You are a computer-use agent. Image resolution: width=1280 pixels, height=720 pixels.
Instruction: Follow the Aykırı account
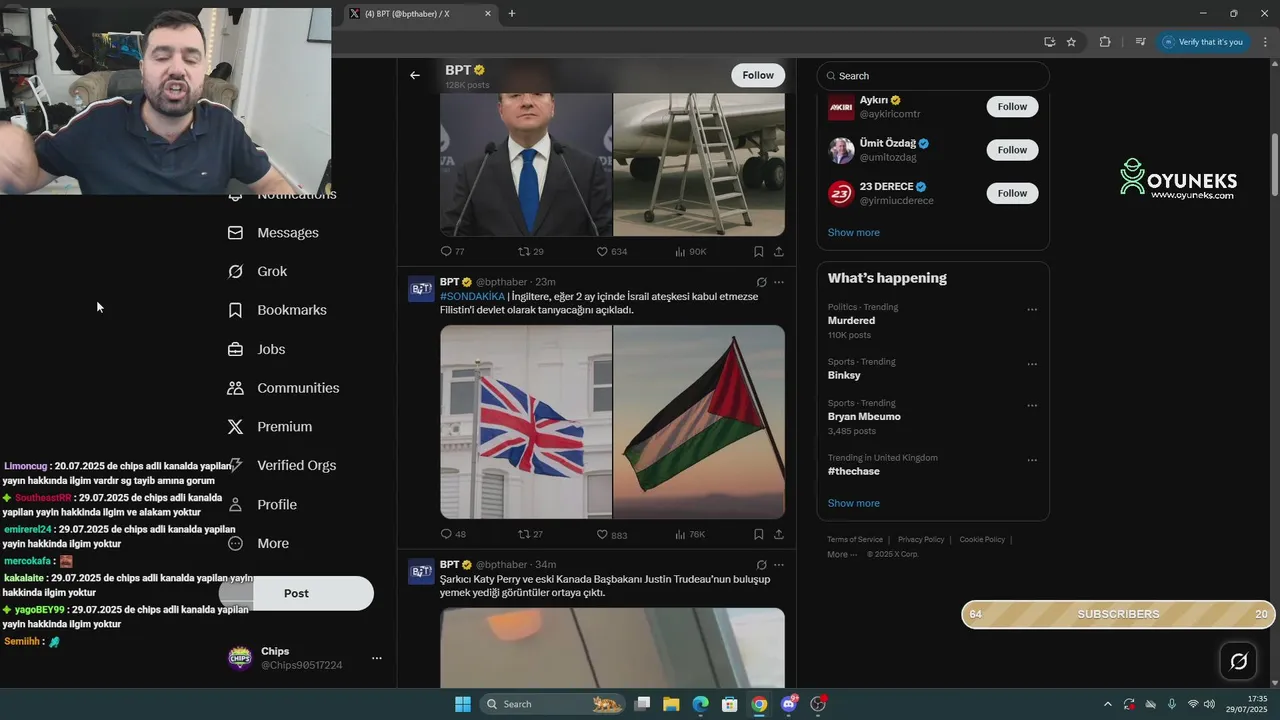pyautogui.click(x=1012, y=107)
